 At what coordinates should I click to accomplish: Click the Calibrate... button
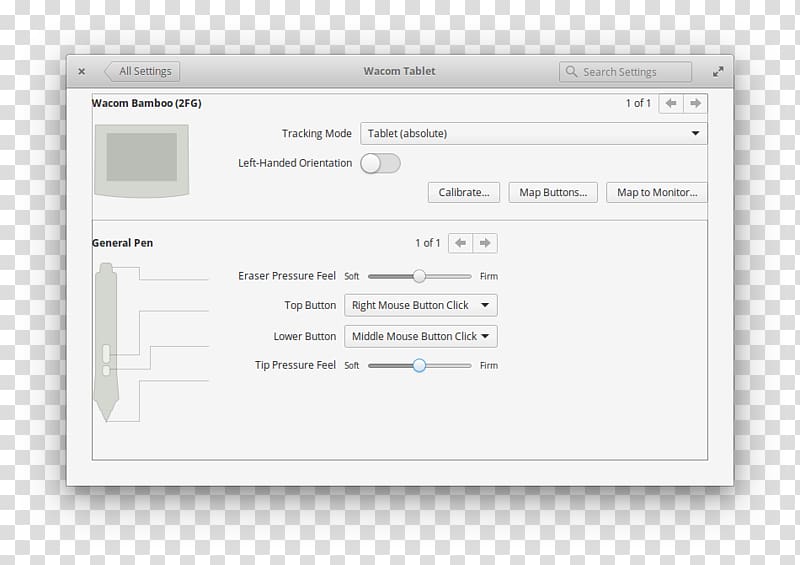[x=464, y=192]
